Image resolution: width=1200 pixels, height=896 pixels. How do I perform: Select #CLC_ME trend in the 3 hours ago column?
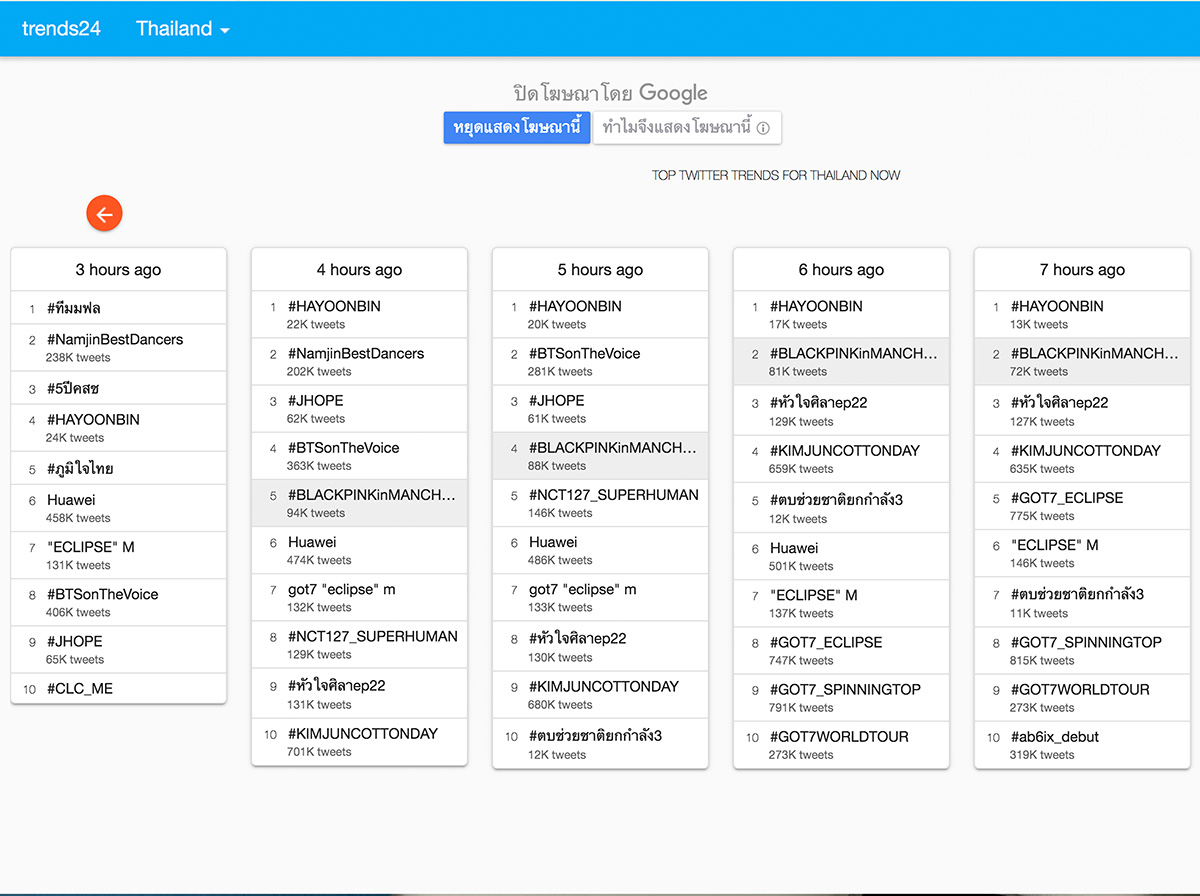pyautogui.click(x=80, y=689)
